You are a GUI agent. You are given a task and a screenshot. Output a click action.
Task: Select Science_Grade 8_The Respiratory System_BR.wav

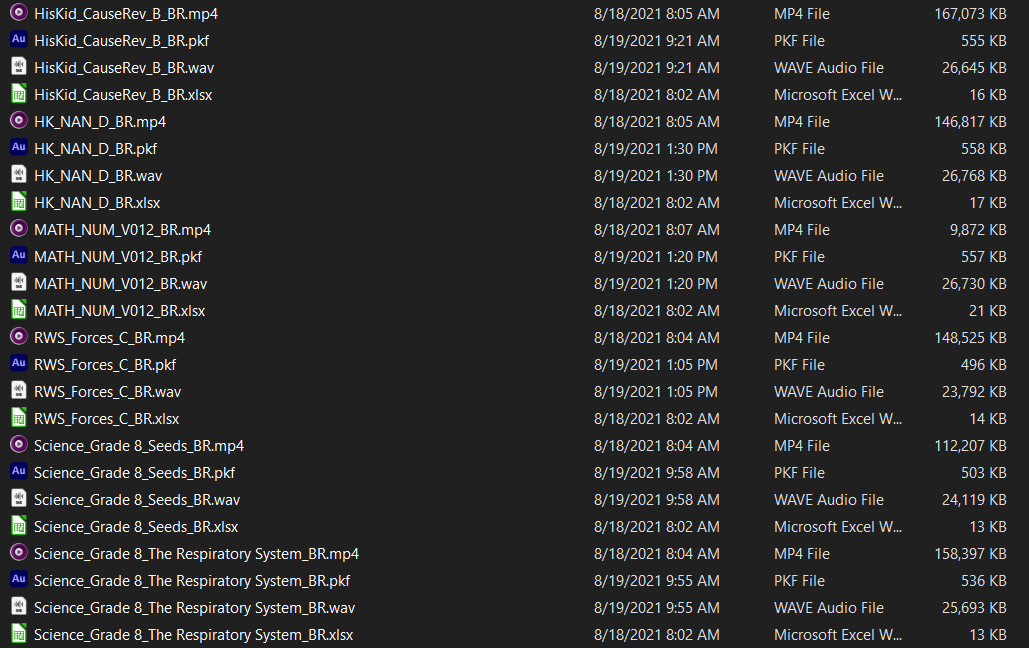(194, 607)
